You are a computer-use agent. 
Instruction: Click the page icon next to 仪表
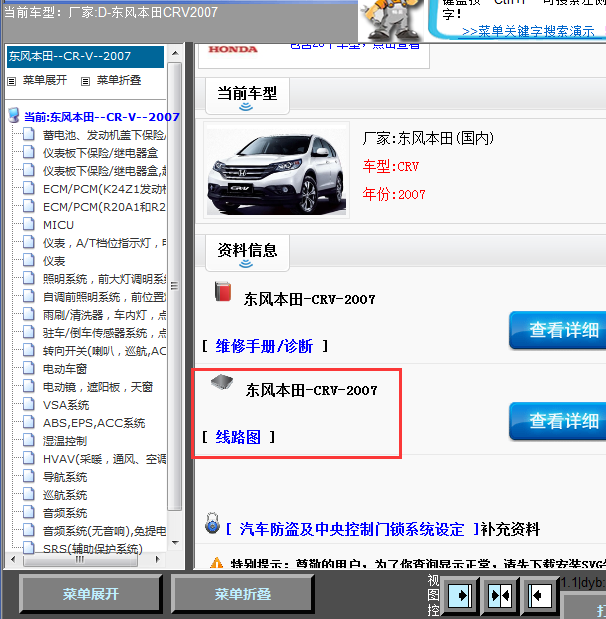[x=28, y=260]
